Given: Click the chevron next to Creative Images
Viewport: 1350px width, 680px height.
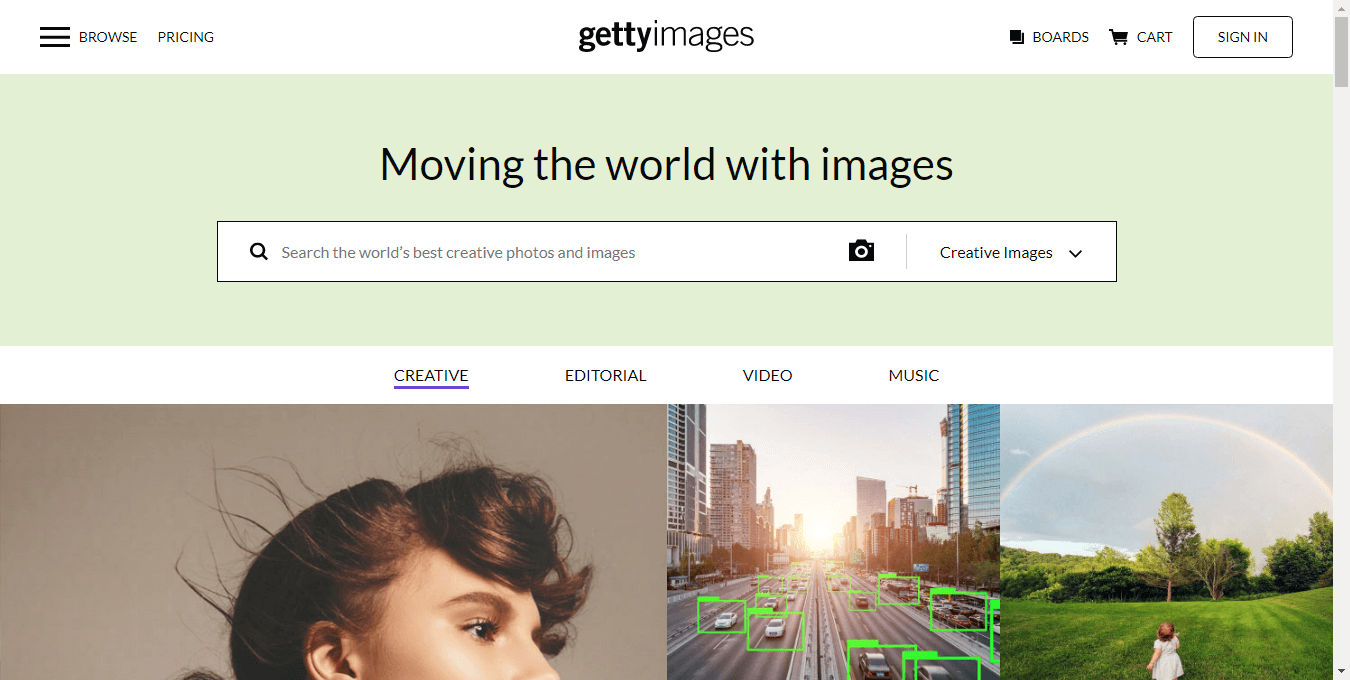Looking at the screenshot, I should click(1076, 254).
